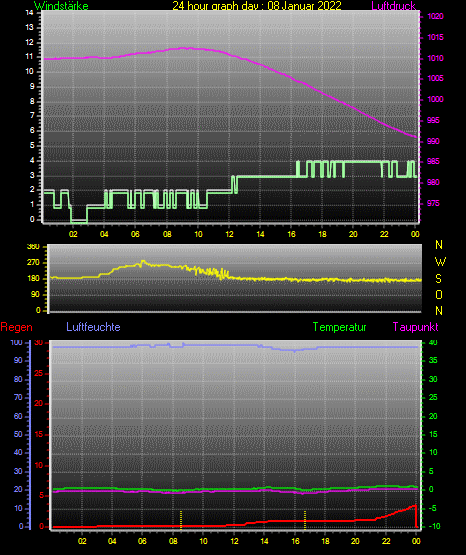Click the W compass direction label
The image size is (466, 555).
(440, 262)
